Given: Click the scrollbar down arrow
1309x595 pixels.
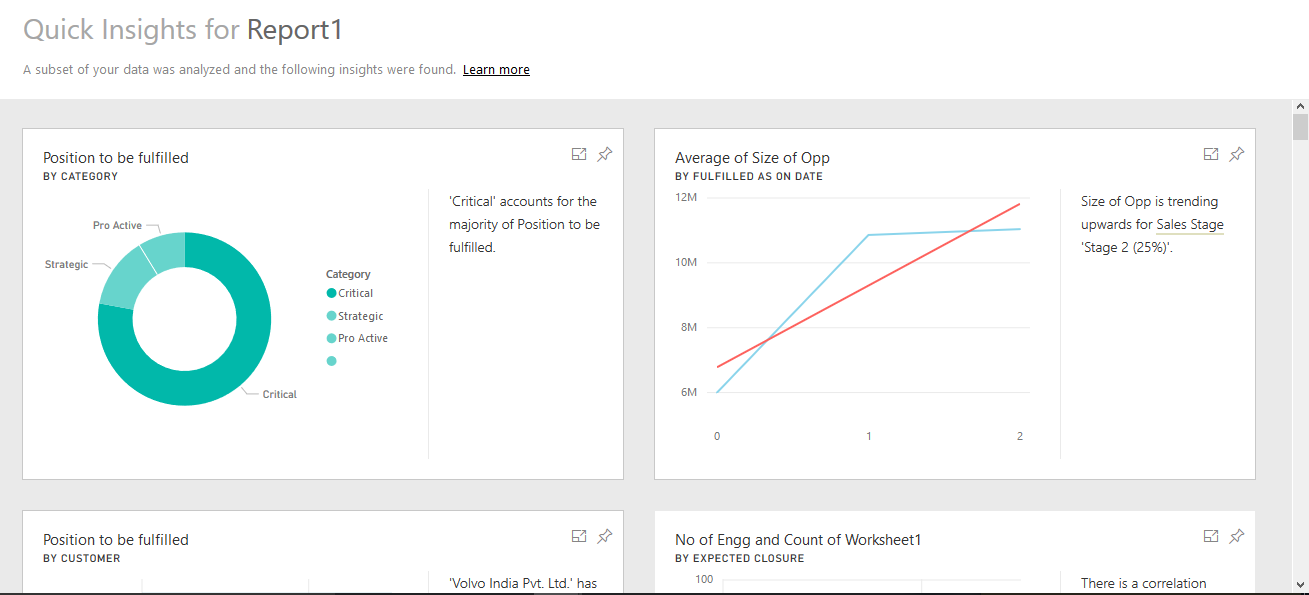Looking at the screenshot, I should (1300, 584).
